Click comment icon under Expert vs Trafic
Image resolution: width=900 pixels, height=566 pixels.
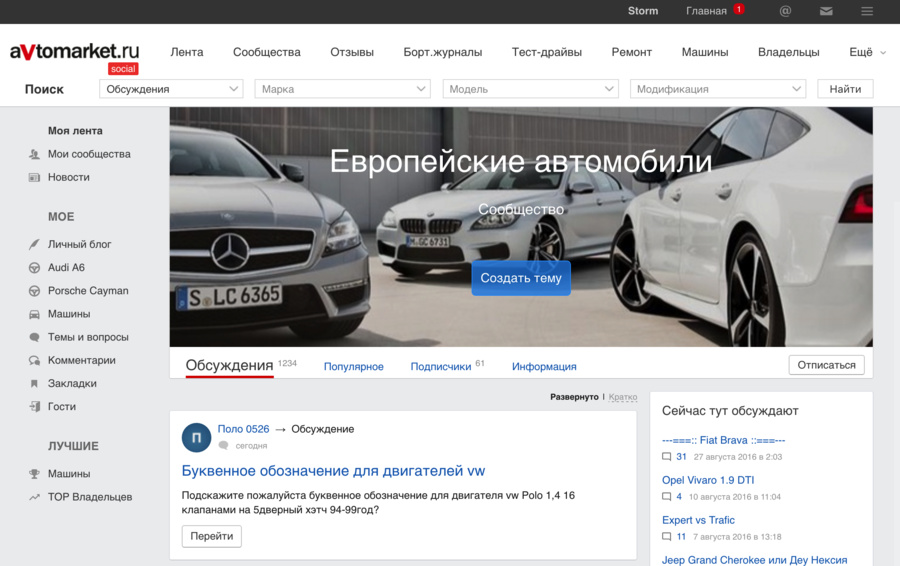pos(666,537)
